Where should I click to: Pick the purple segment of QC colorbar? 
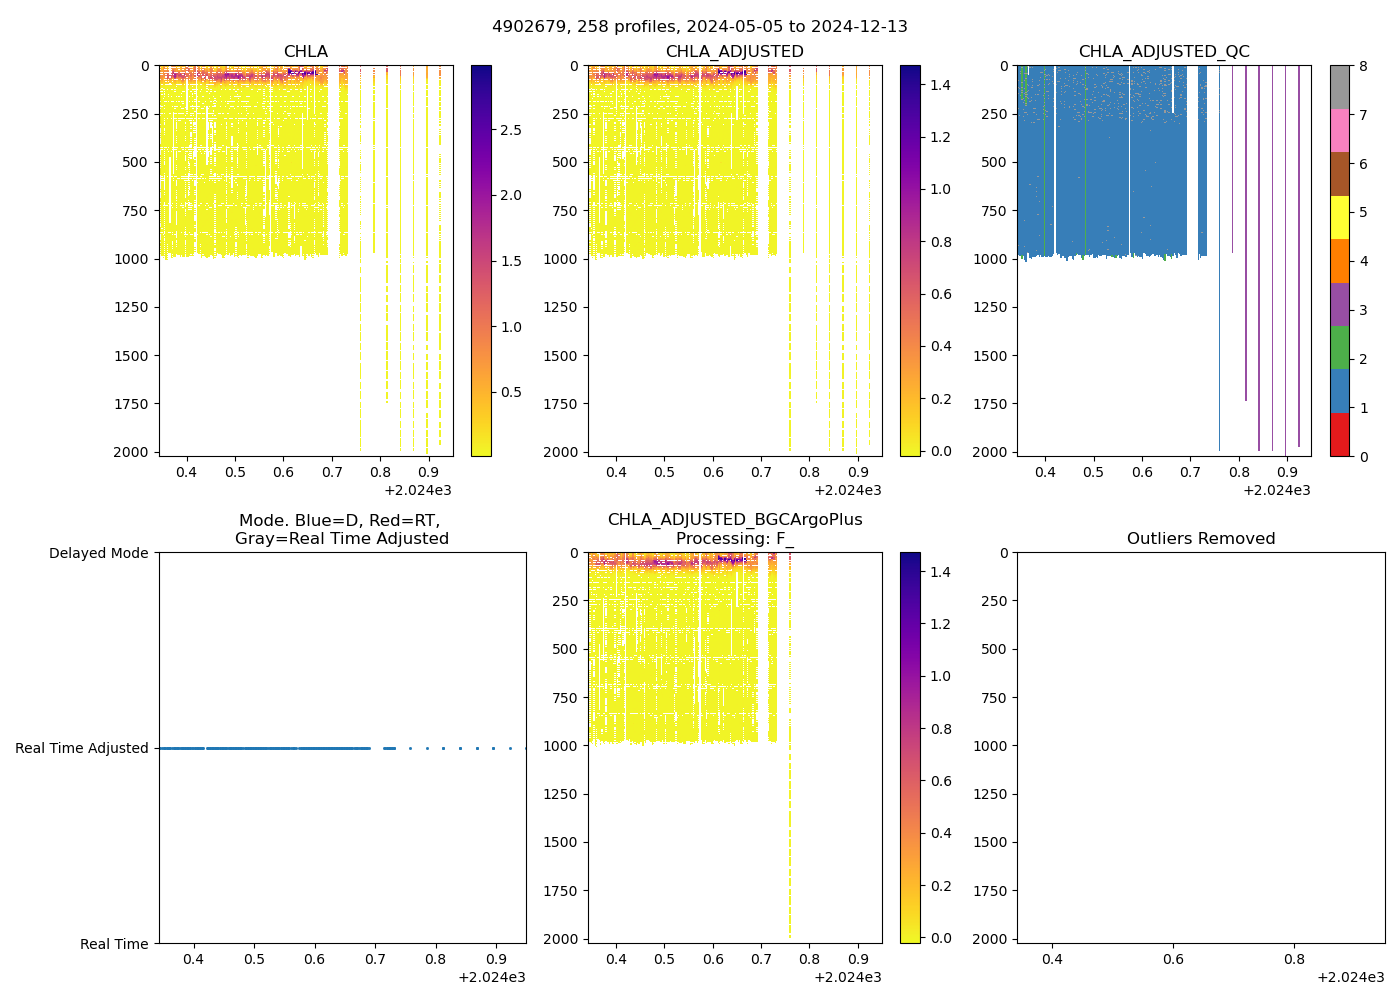[1340, 304]
